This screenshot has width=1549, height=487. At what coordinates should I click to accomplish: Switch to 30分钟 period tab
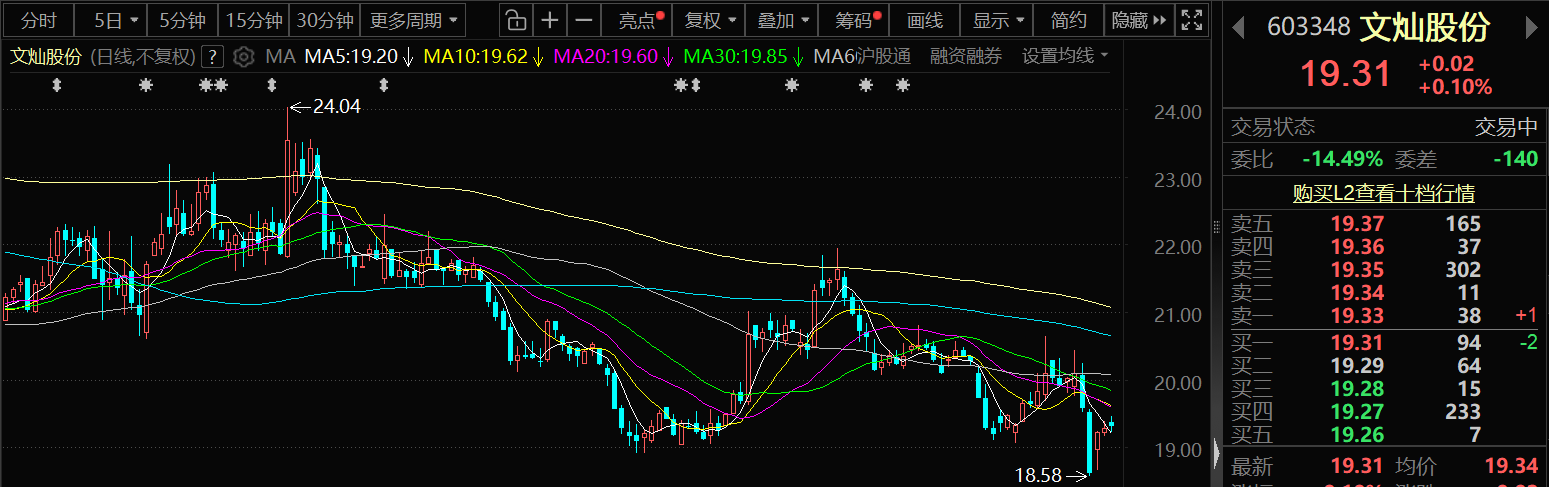pyautogui.click(x=325, y=20)
